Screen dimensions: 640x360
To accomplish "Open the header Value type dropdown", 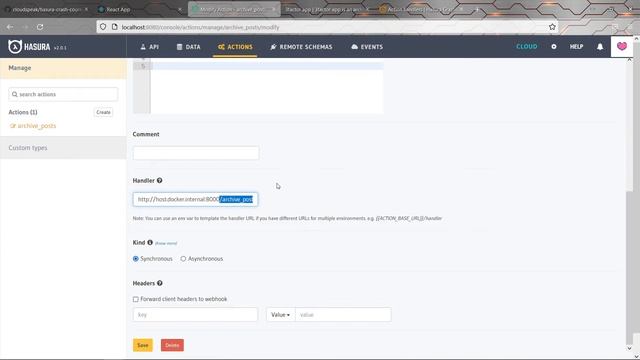I will pos(281,315).
